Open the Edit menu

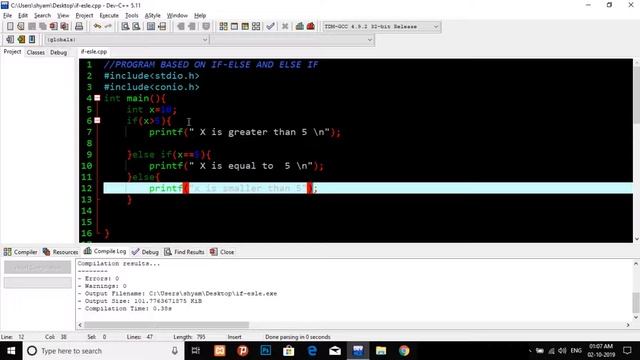click(23, 16)
